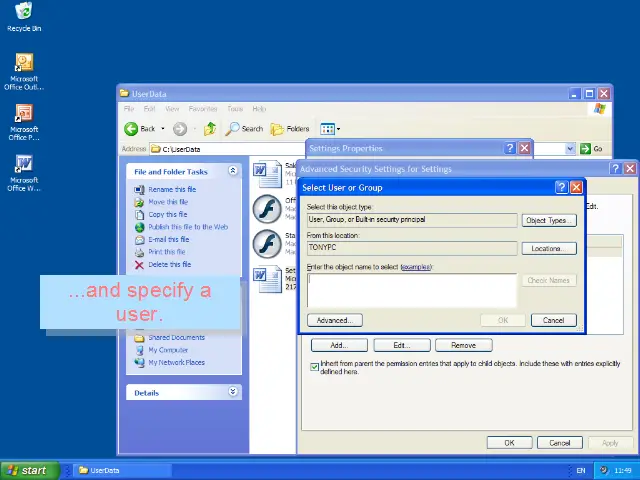Open the Help menu in Explorer
The width and height of the screenshot is (640, 480).
(259, 109)
